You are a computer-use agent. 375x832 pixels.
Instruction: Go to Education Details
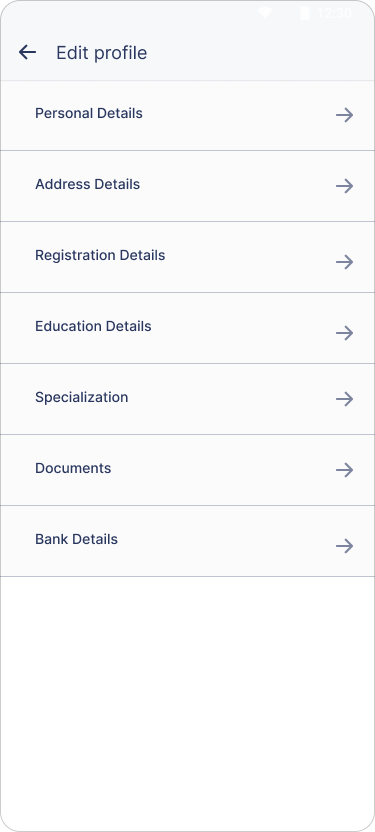[187, 328]
